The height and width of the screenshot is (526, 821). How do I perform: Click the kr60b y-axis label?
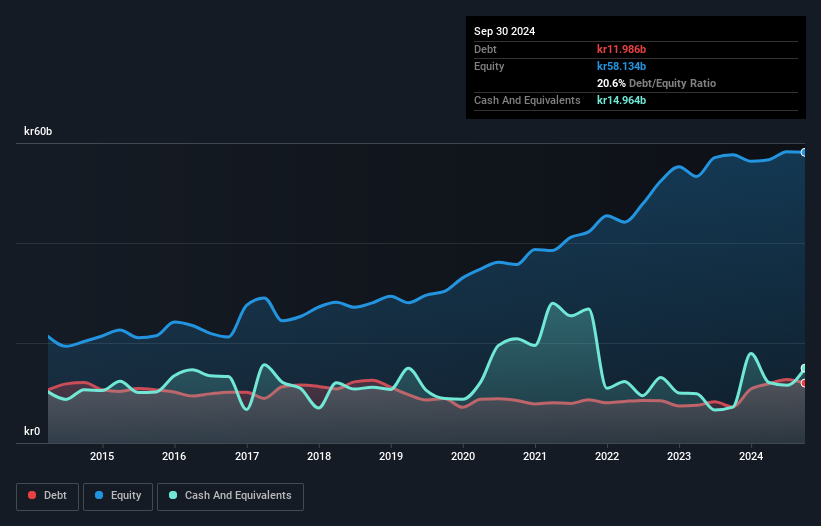point(38,131)
